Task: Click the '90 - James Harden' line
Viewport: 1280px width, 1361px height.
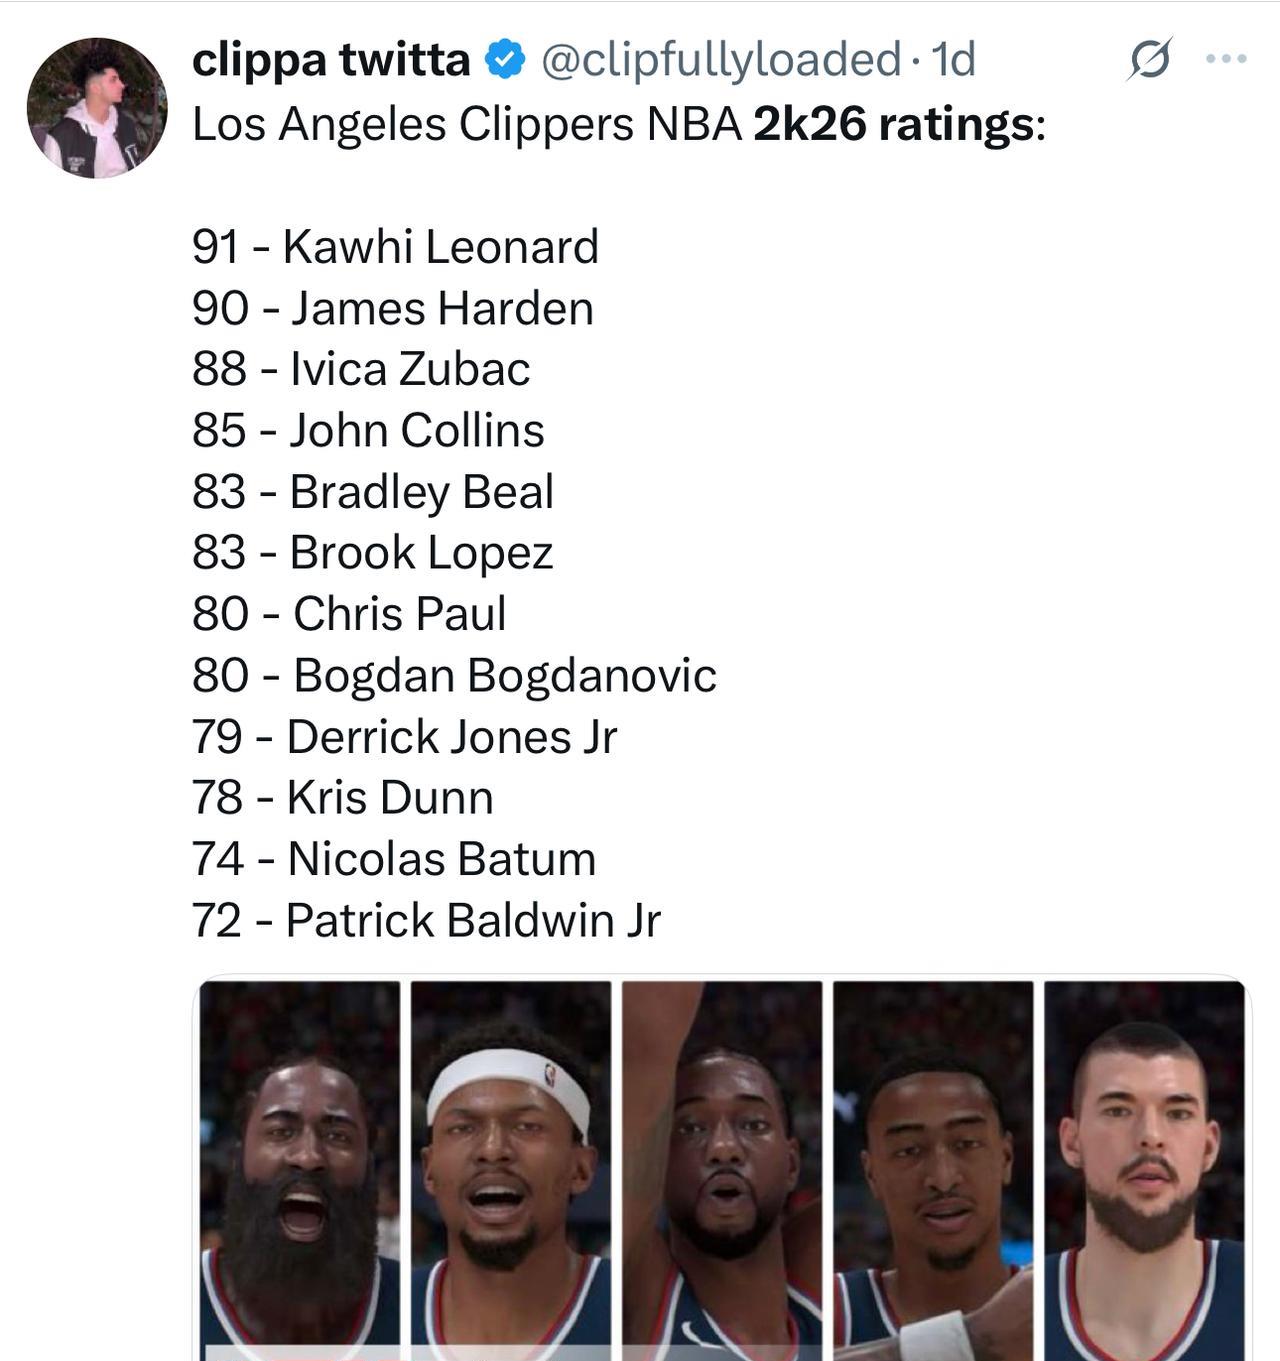Action: [x=393, y=308]
